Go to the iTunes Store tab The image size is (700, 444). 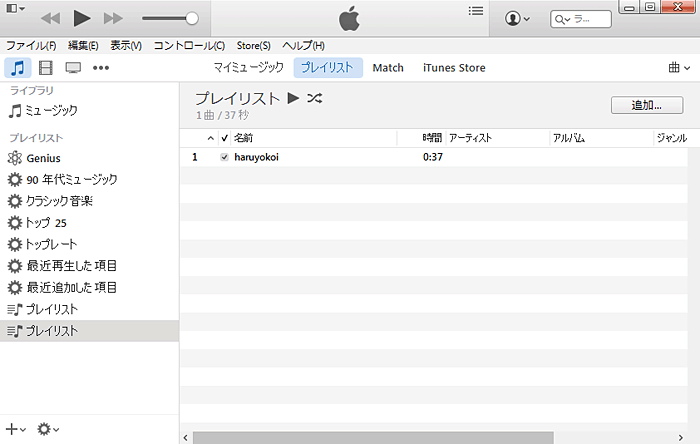pyautogui.click(x=454, y=68)
